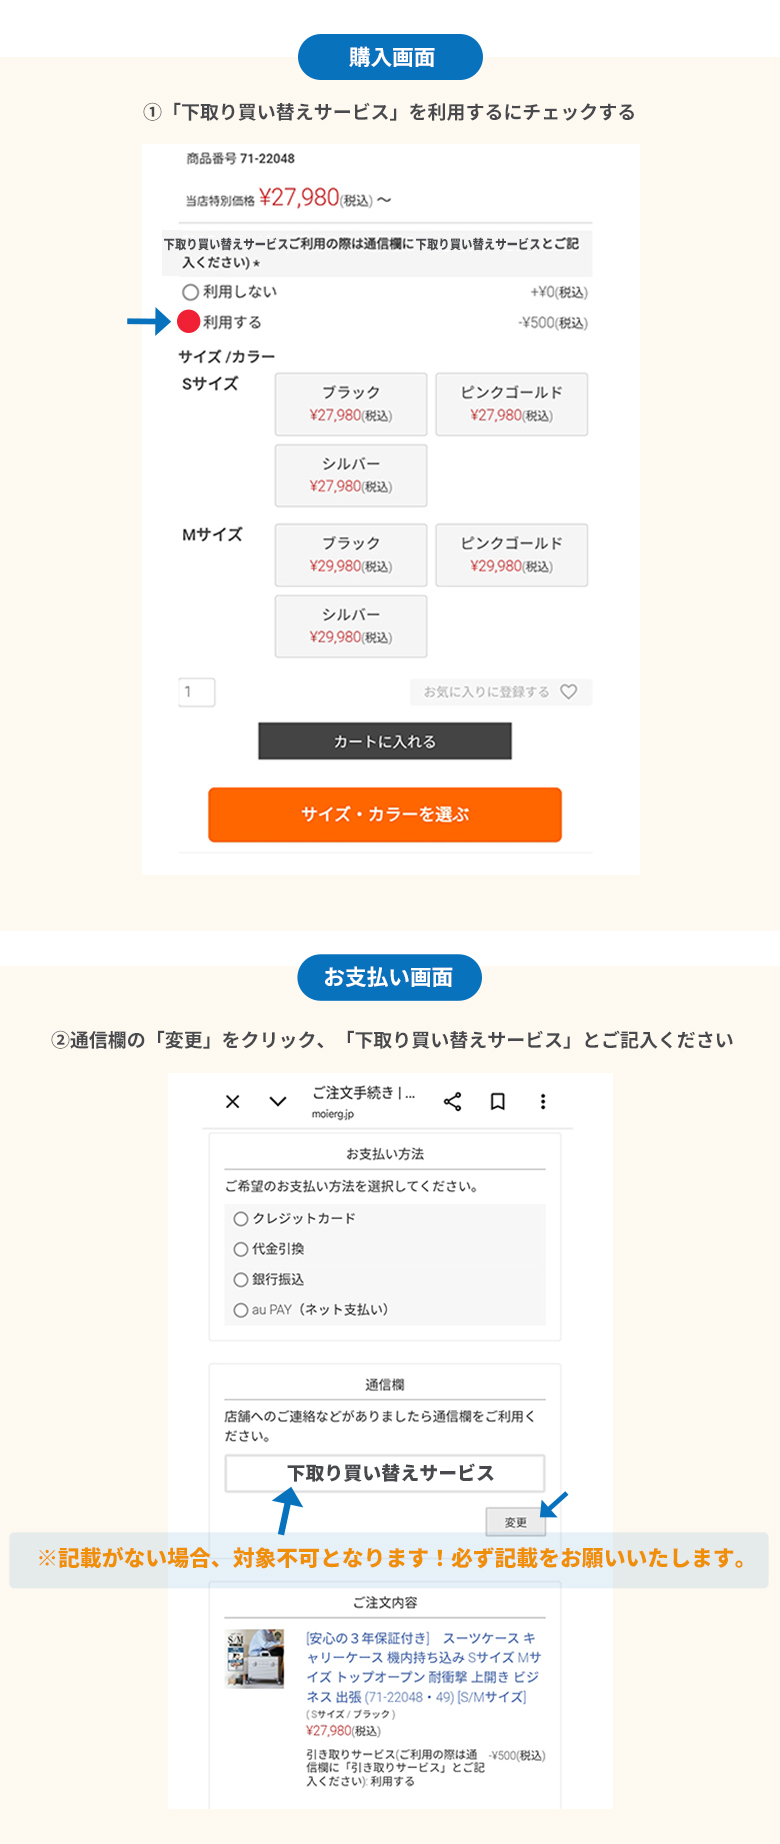Open the three-dot browser menu
The width and height of the screenshot is (780, 1844).
click(x=543, y=1101)
